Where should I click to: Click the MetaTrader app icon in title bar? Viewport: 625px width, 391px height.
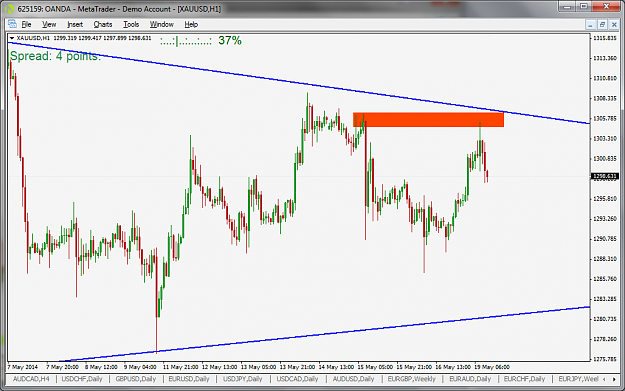[x=9, y=9]
